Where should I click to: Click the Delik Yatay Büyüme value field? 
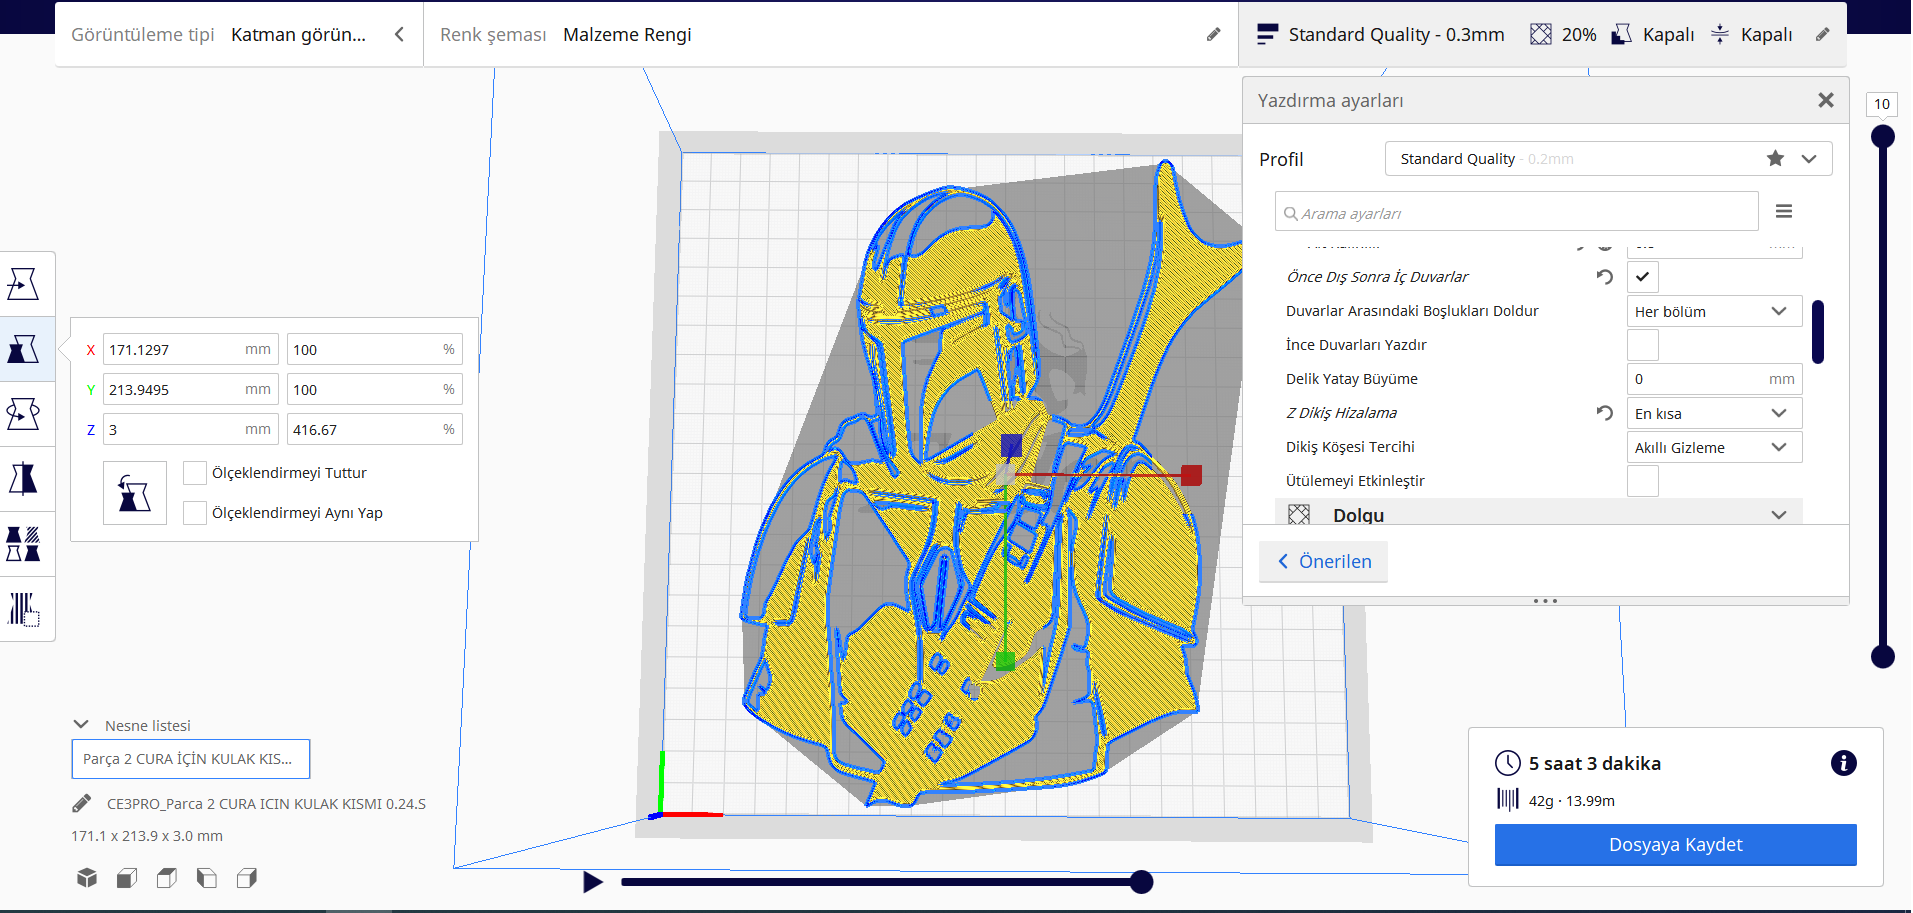click(x=1714, y=379)
